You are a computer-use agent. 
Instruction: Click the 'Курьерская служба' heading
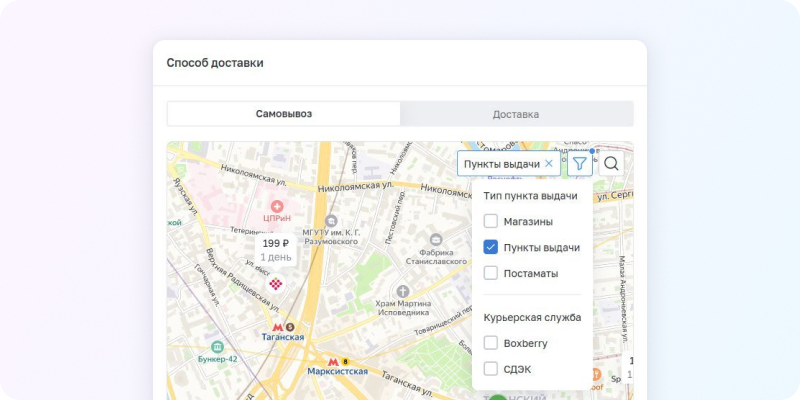coord(532,317)
